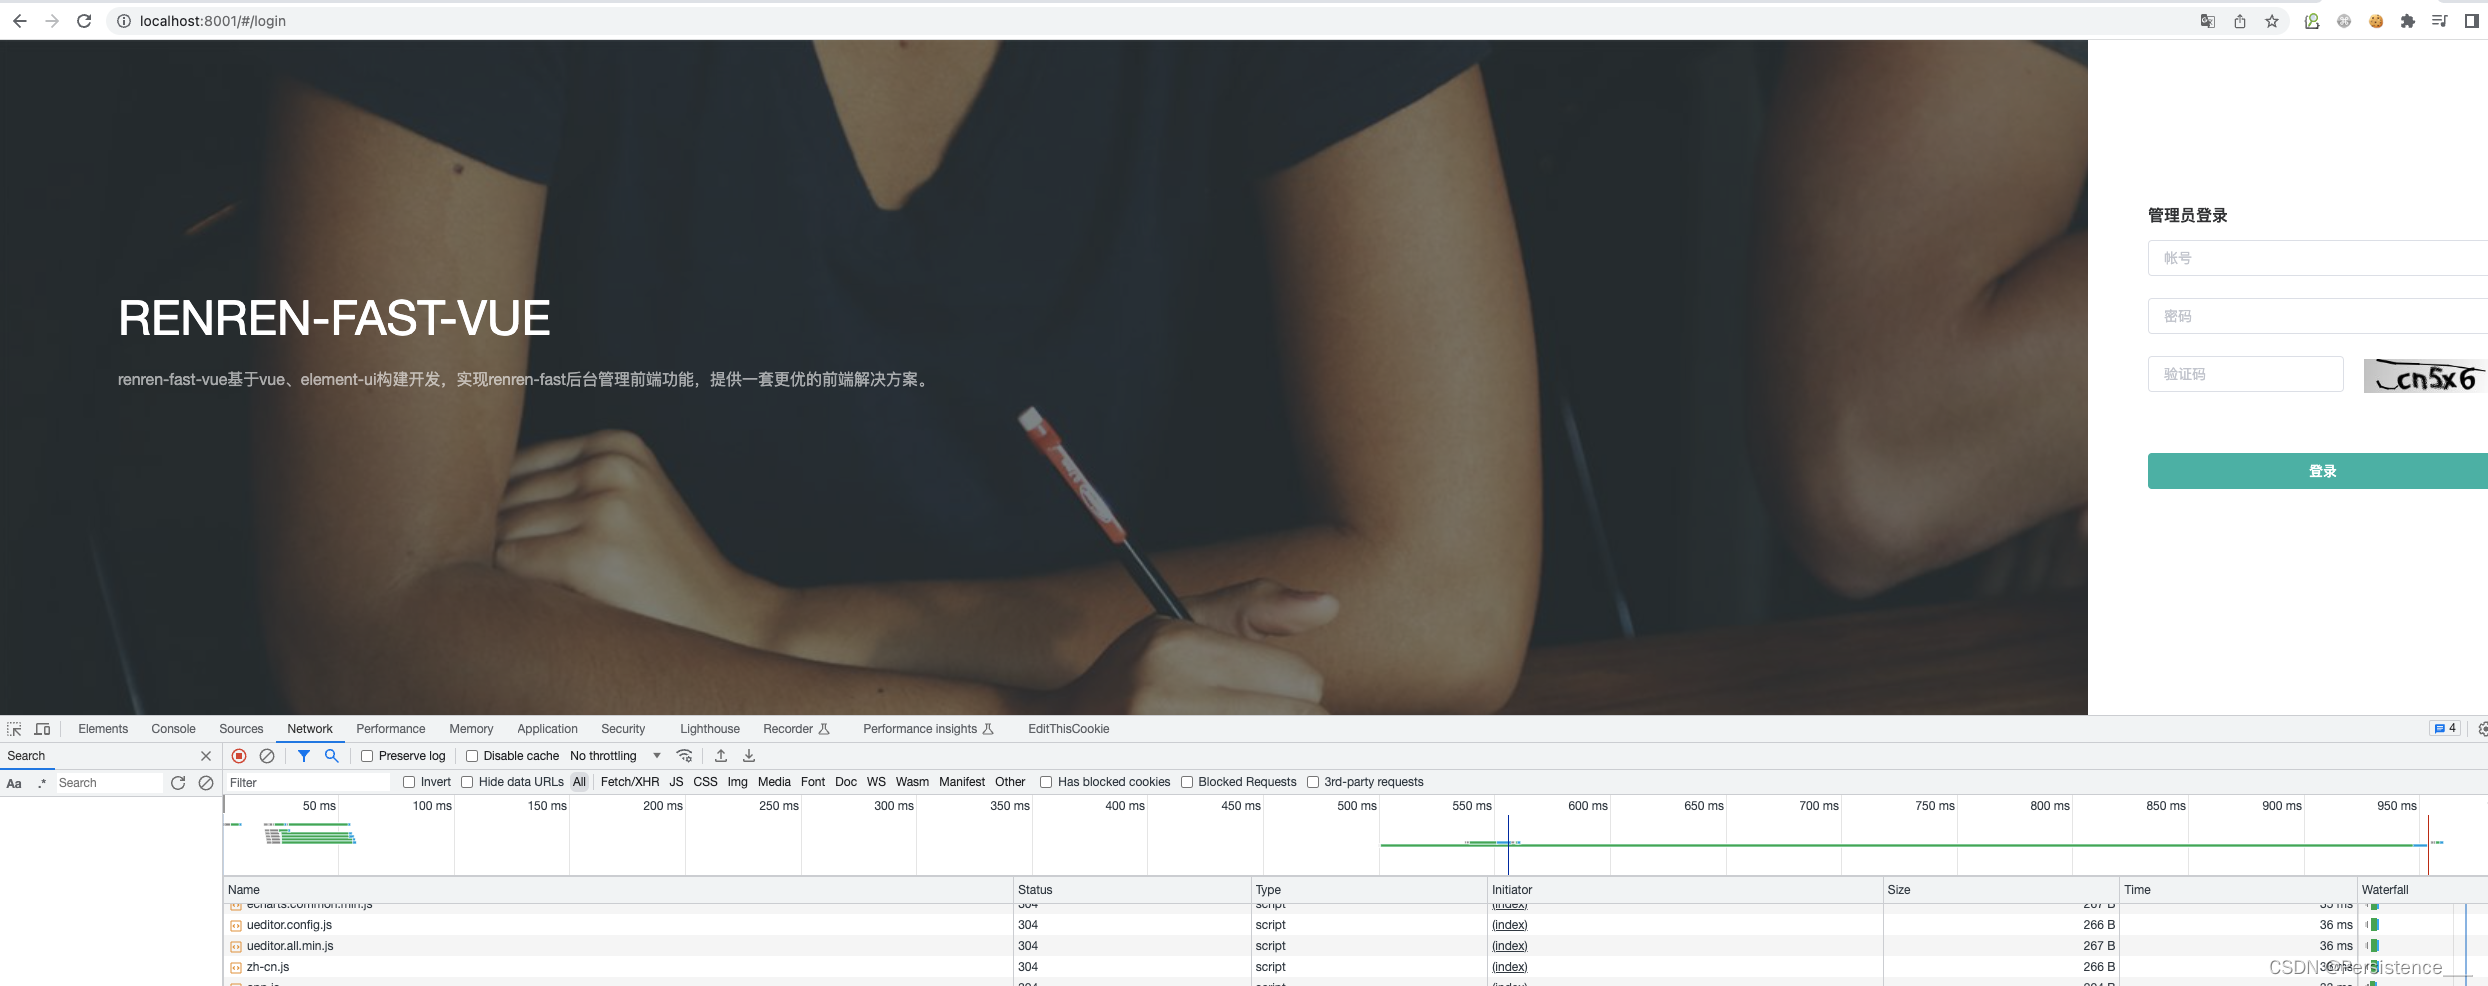Screen dimensions: 2488x986
Task: Refresh the search results
Action: (178, 783)
